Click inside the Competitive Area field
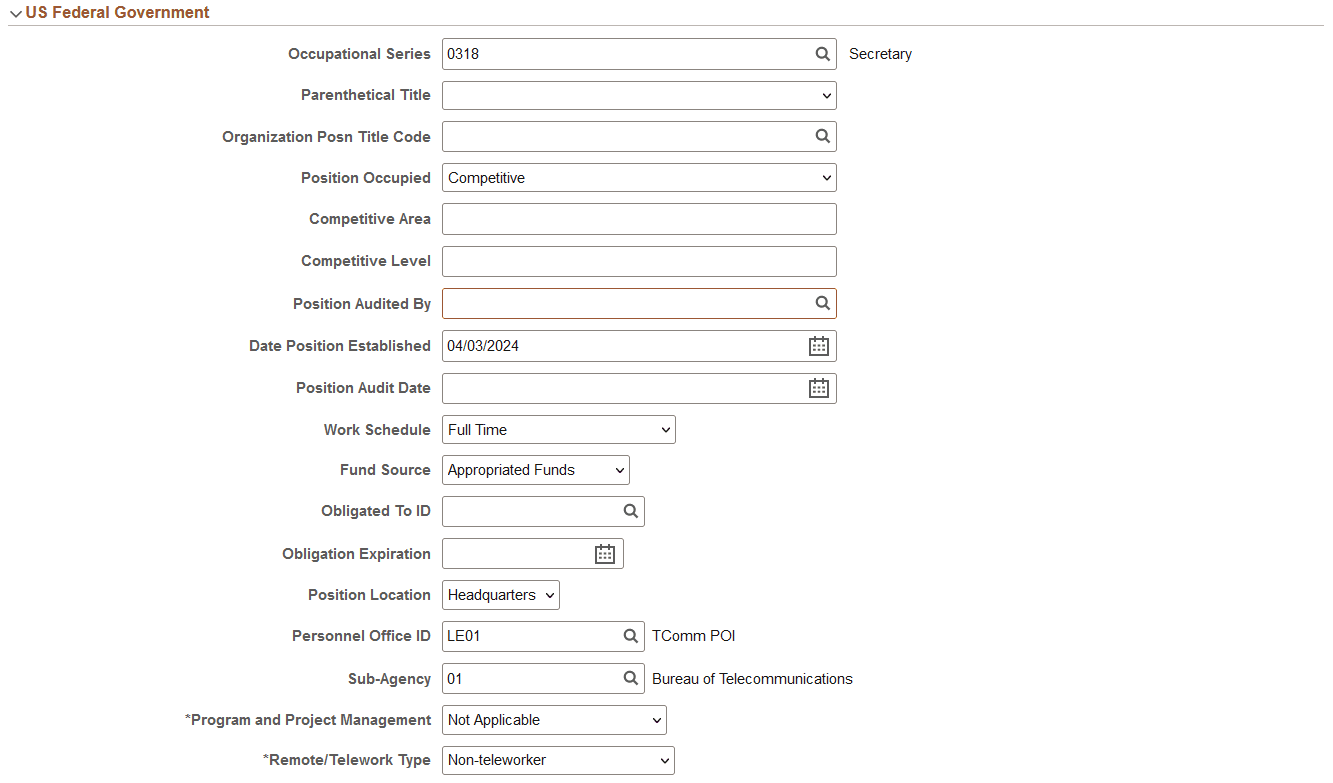The width and height of the screenshot is (1333, 783). click(x=639, y=219)
